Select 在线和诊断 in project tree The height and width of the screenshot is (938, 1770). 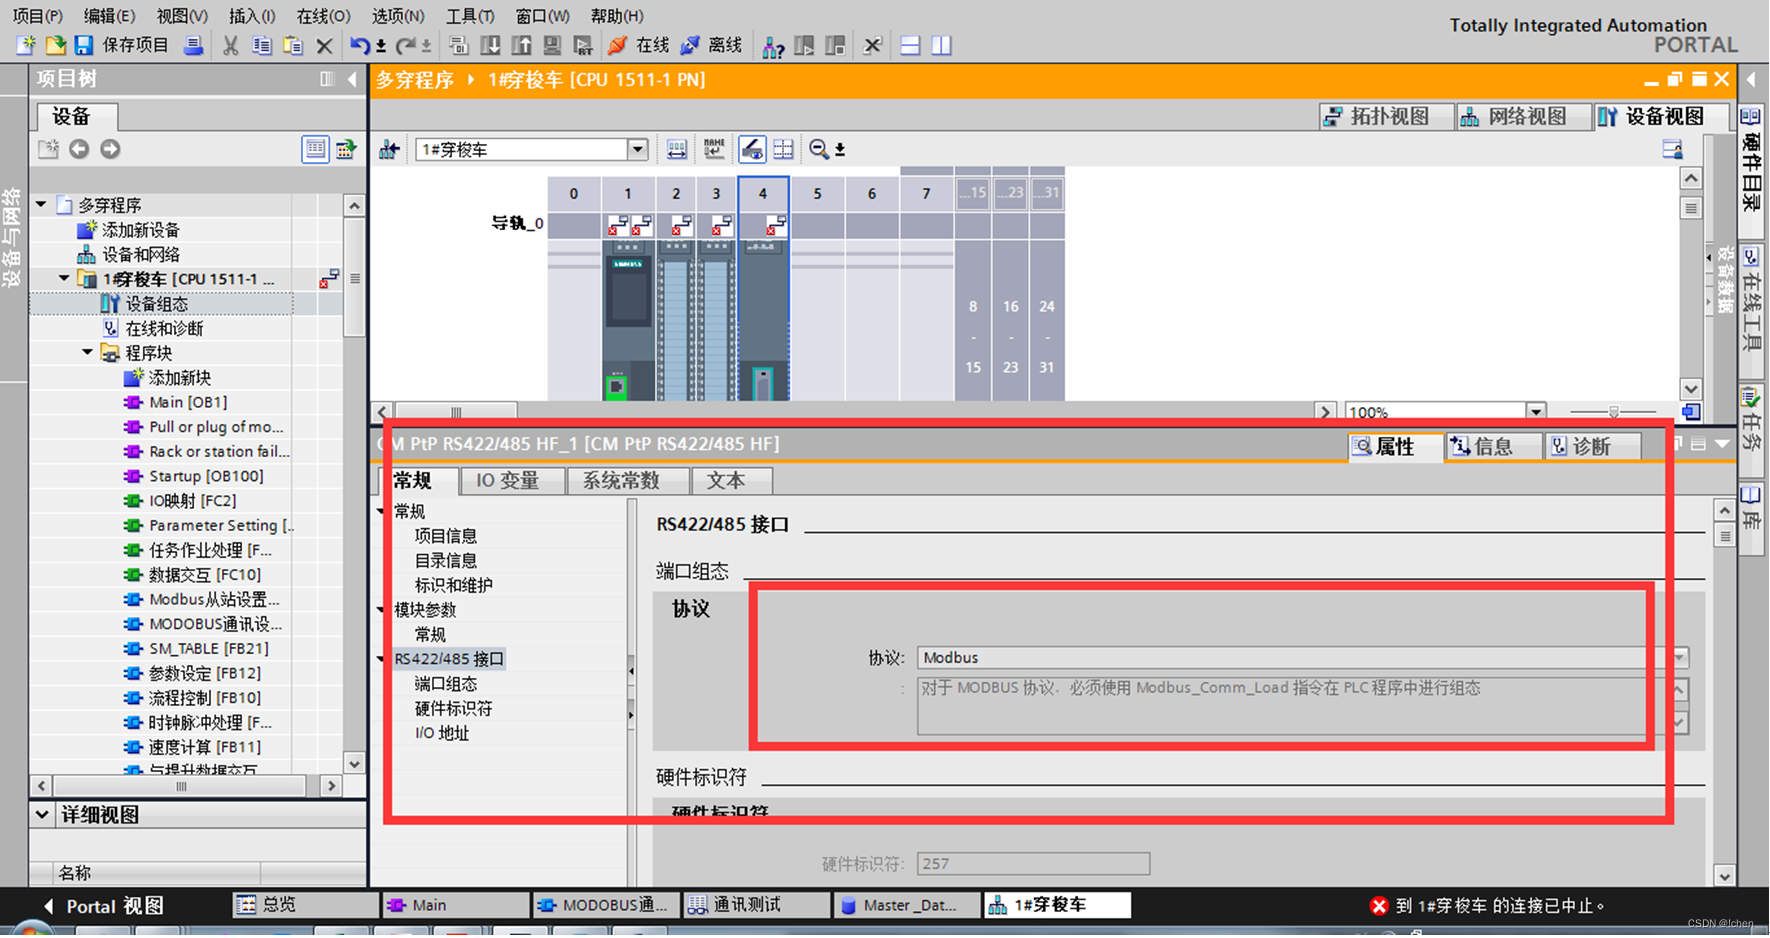[163, 328]
